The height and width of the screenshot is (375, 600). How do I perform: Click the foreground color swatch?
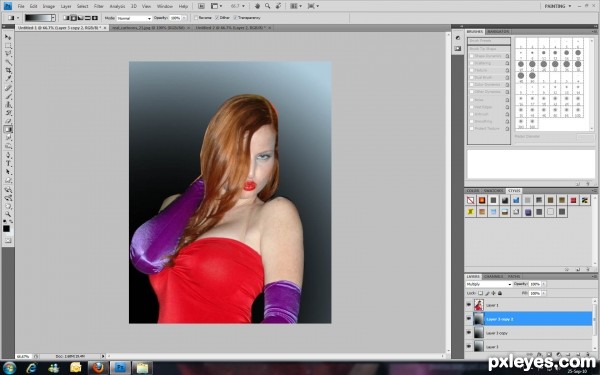click(6, 228)
